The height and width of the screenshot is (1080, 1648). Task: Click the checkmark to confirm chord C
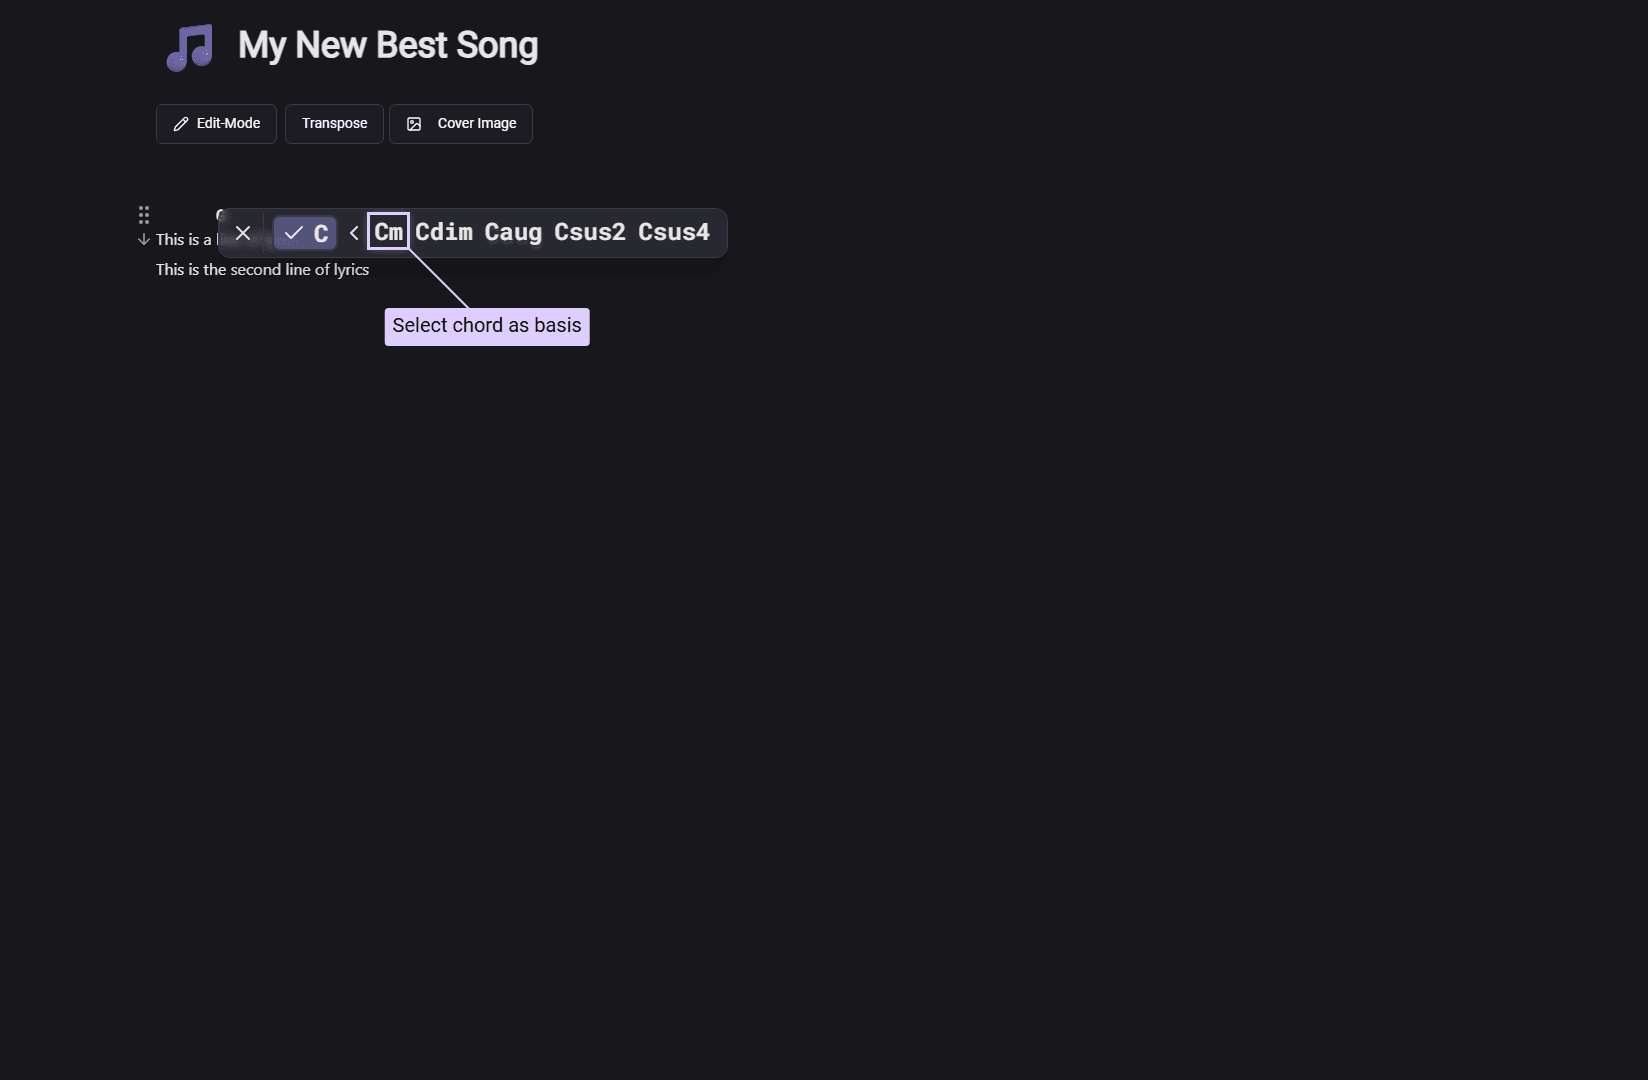click(292, 233)
